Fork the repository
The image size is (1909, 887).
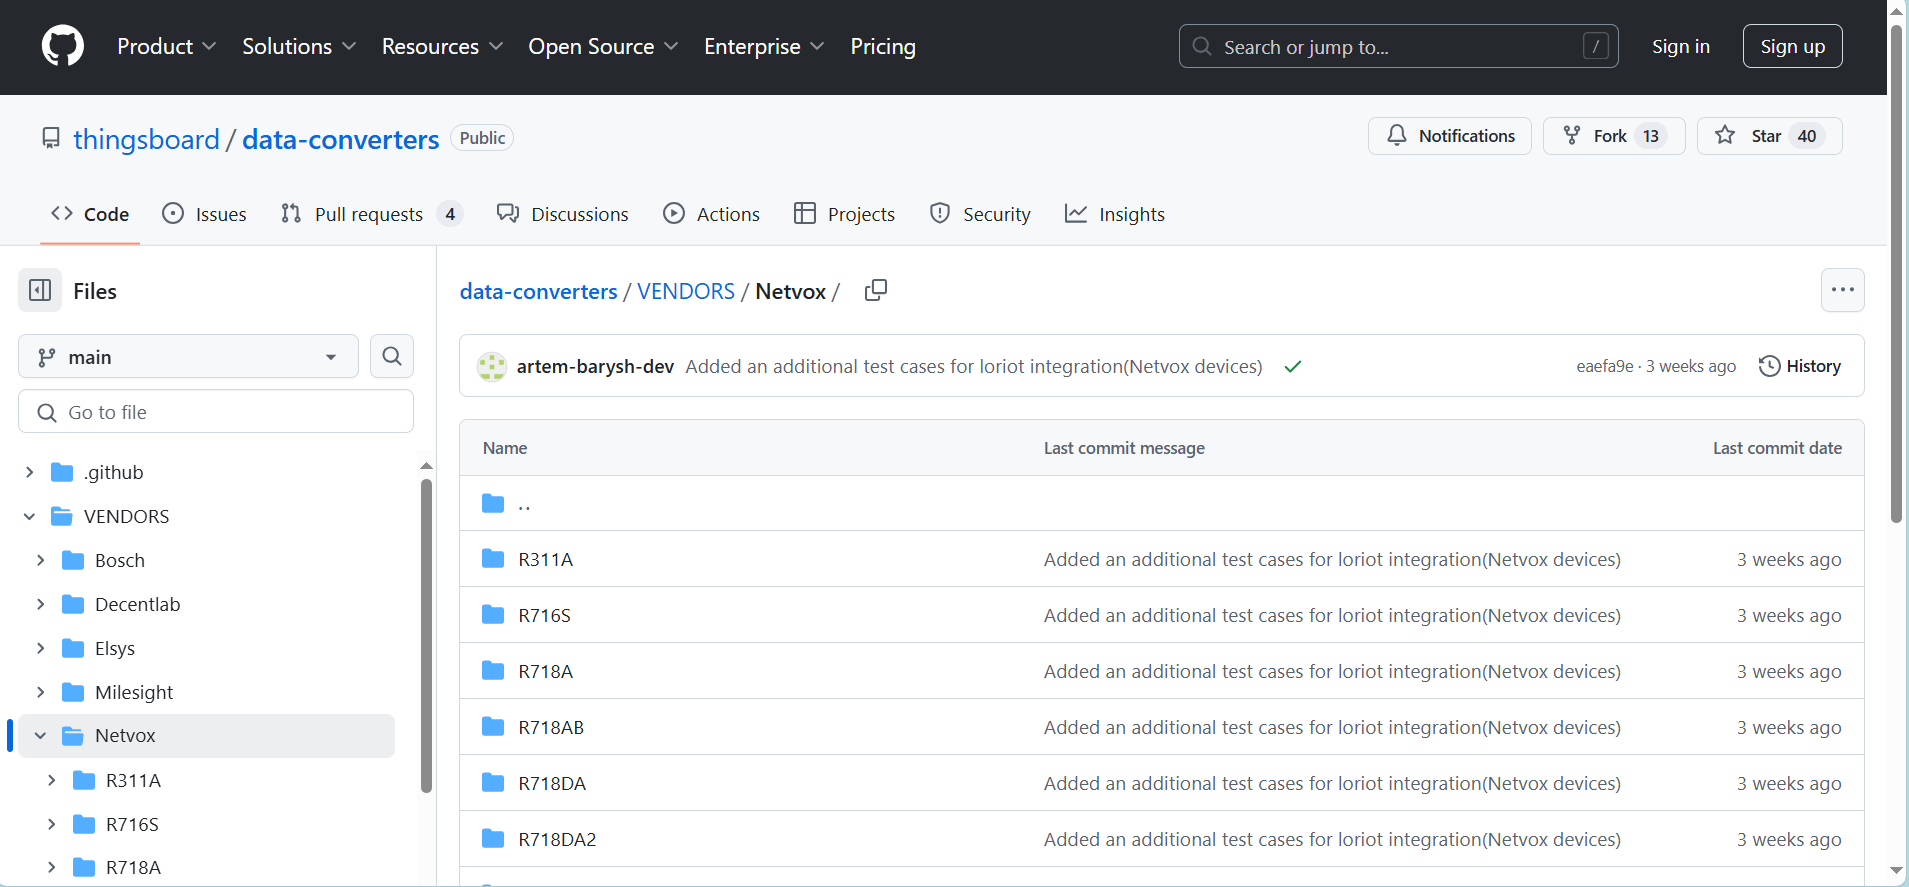(1614, 136)
